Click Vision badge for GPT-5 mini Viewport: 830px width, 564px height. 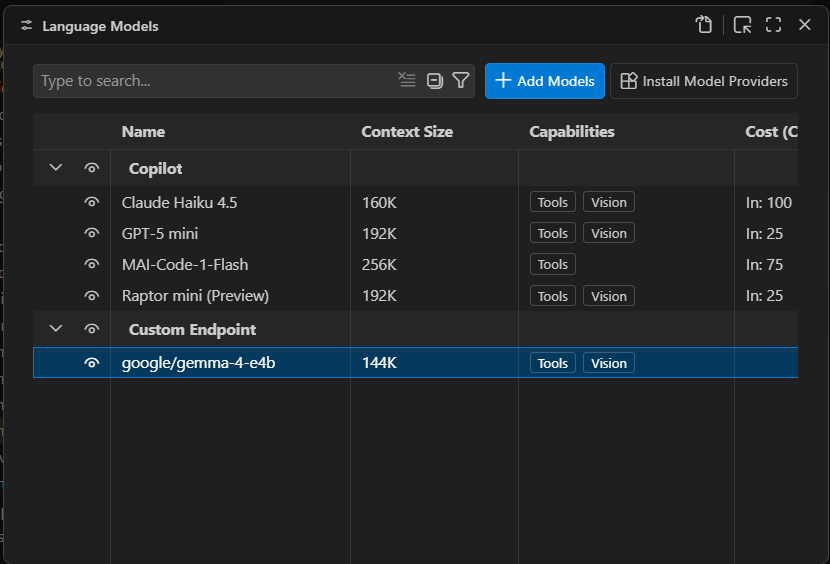(x=609, y=233)
